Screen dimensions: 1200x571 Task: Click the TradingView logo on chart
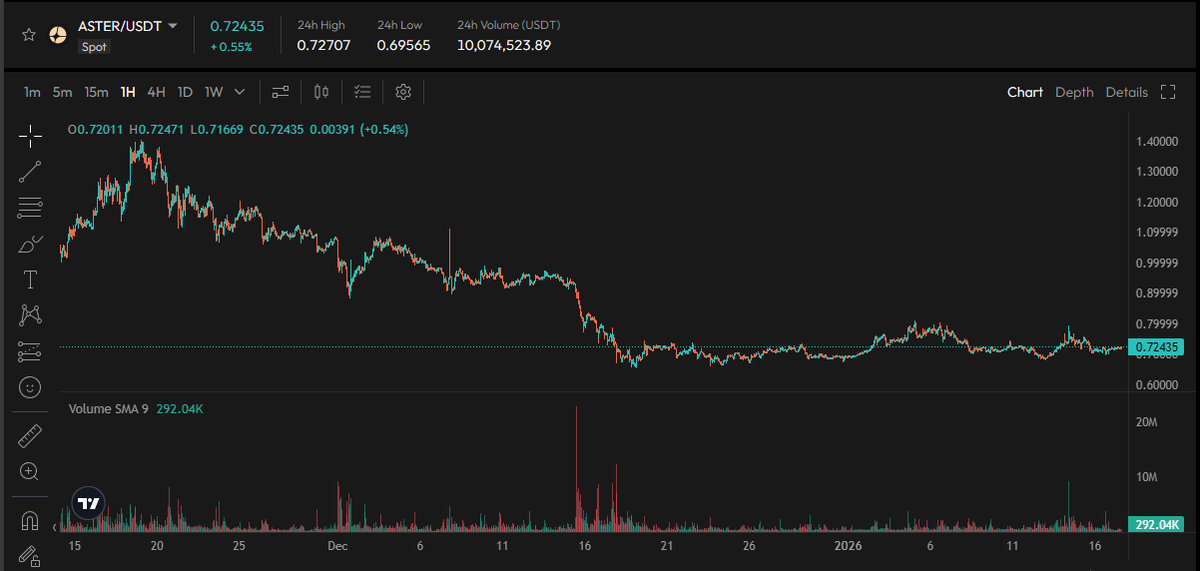click(88, 503)
